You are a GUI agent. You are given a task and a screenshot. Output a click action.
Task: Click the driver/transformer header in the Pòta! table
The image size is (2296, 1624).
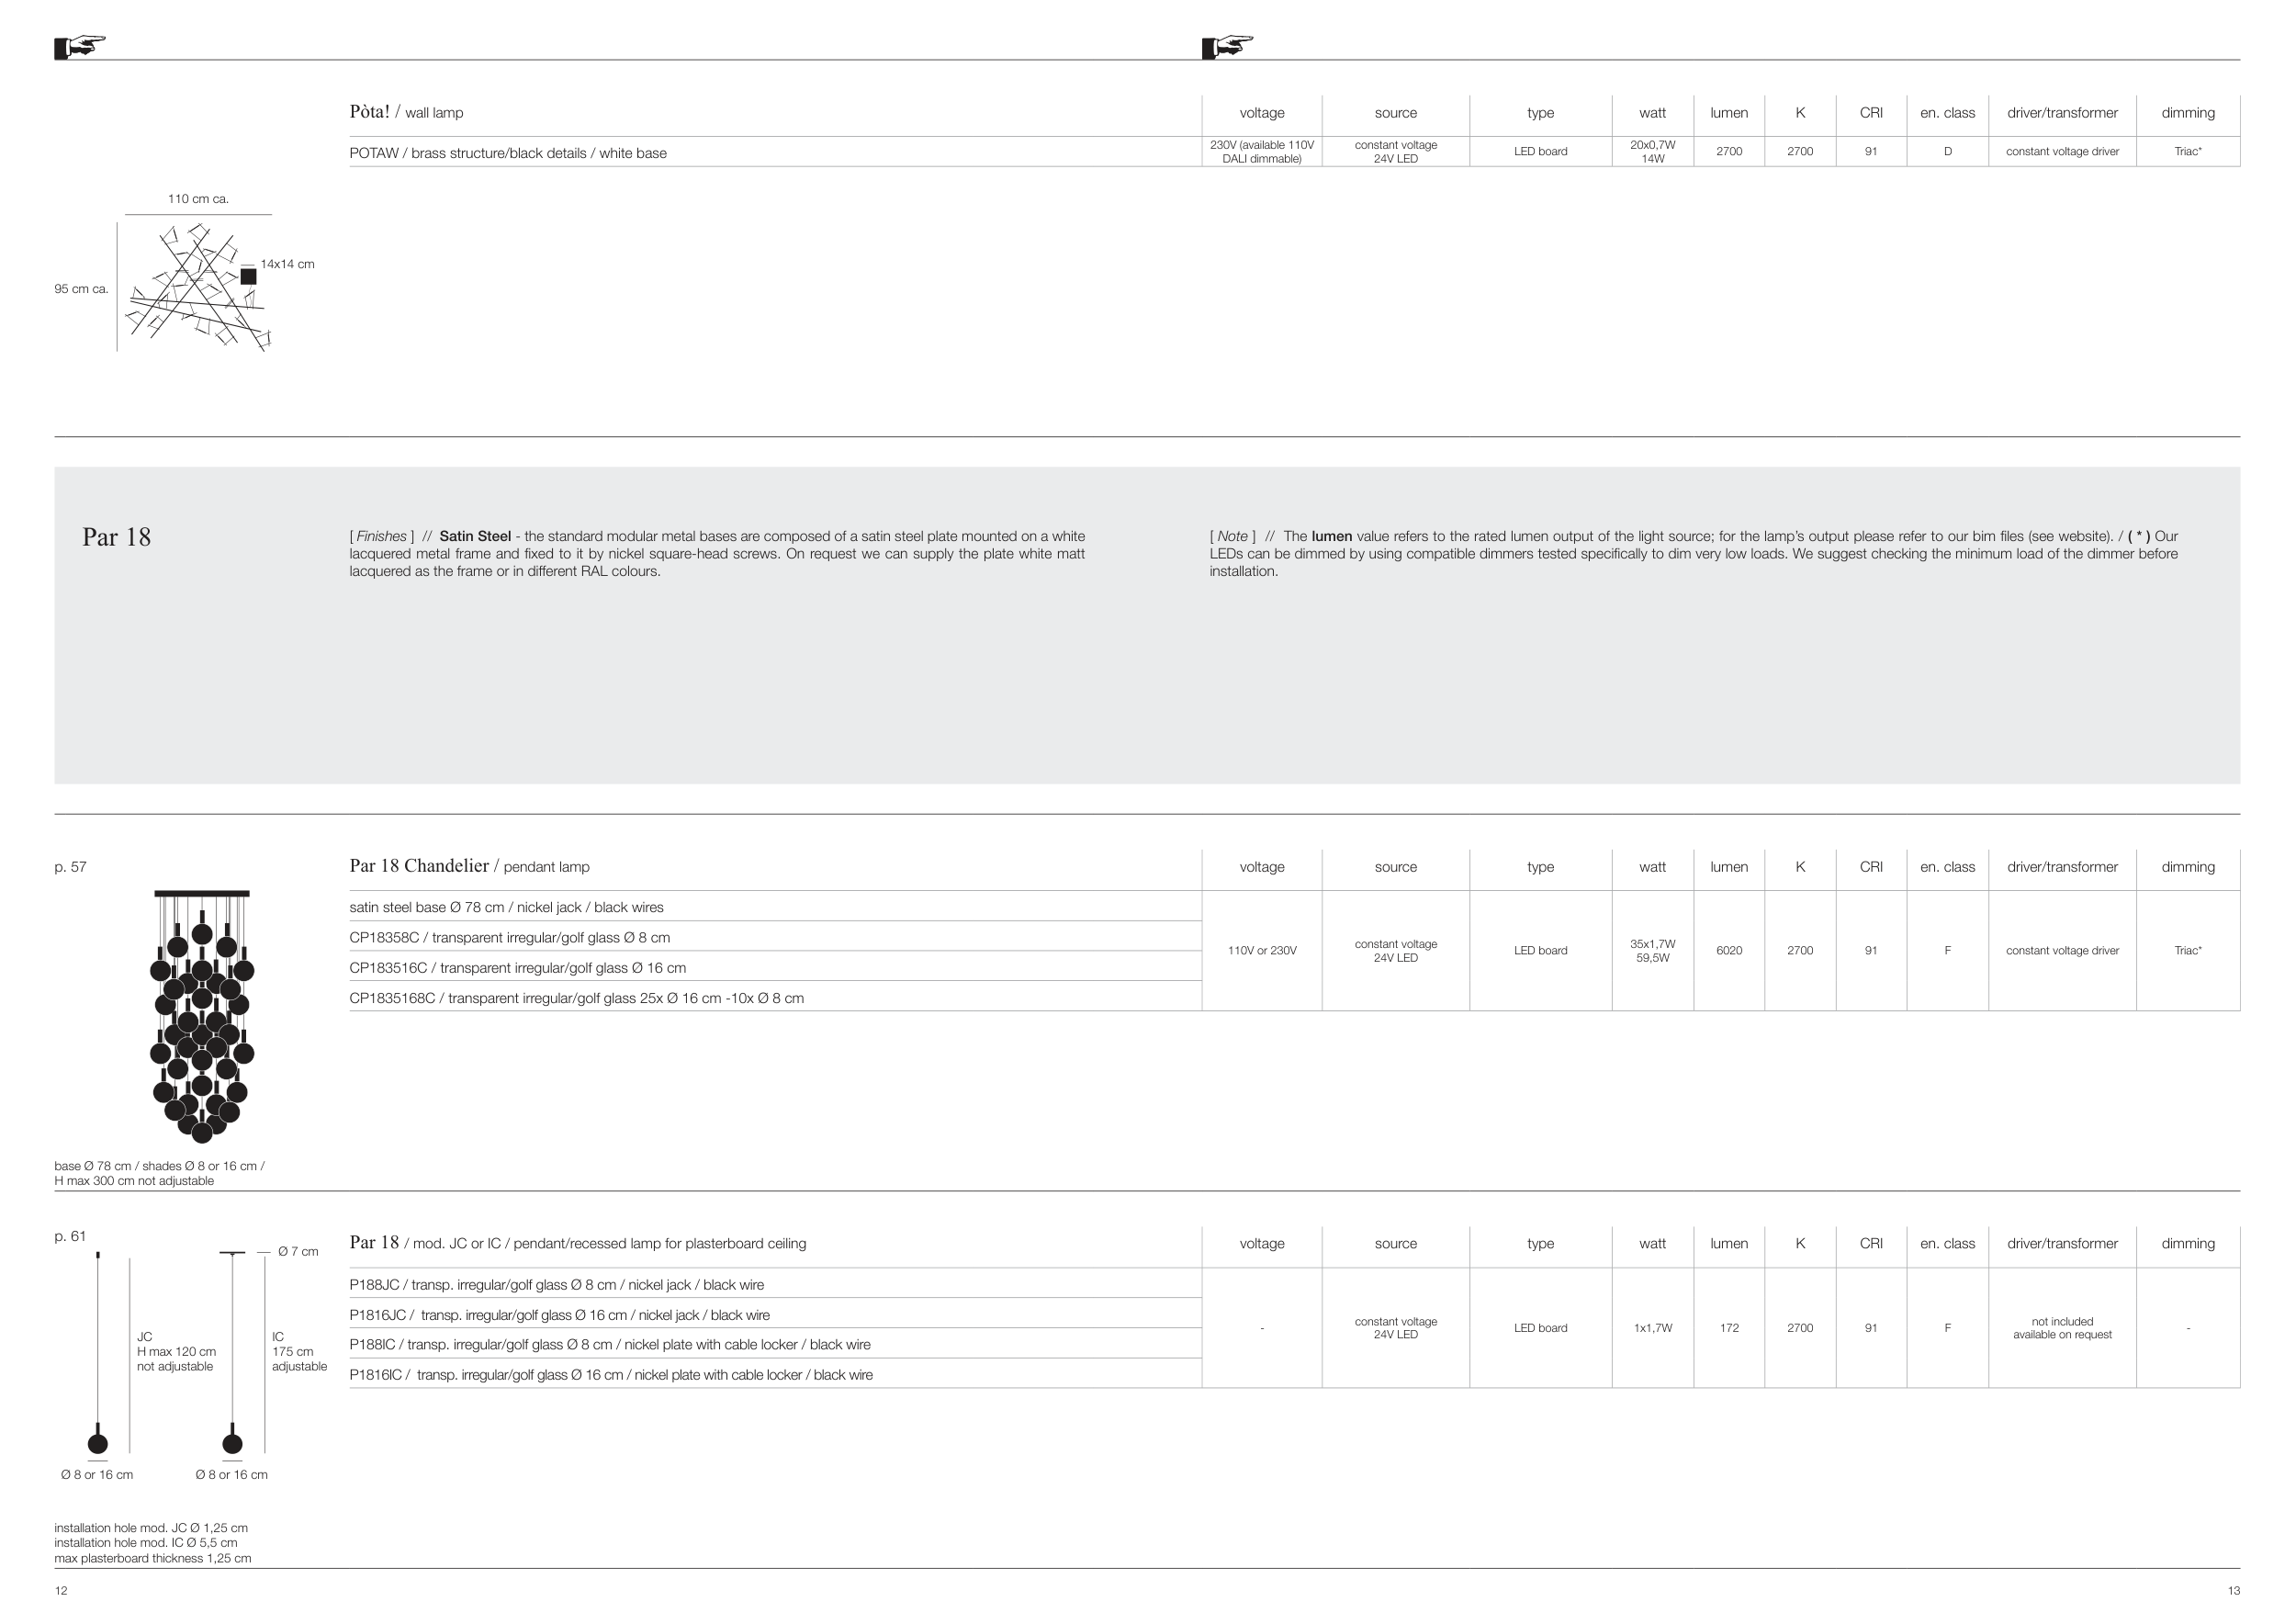point(2061,113)
